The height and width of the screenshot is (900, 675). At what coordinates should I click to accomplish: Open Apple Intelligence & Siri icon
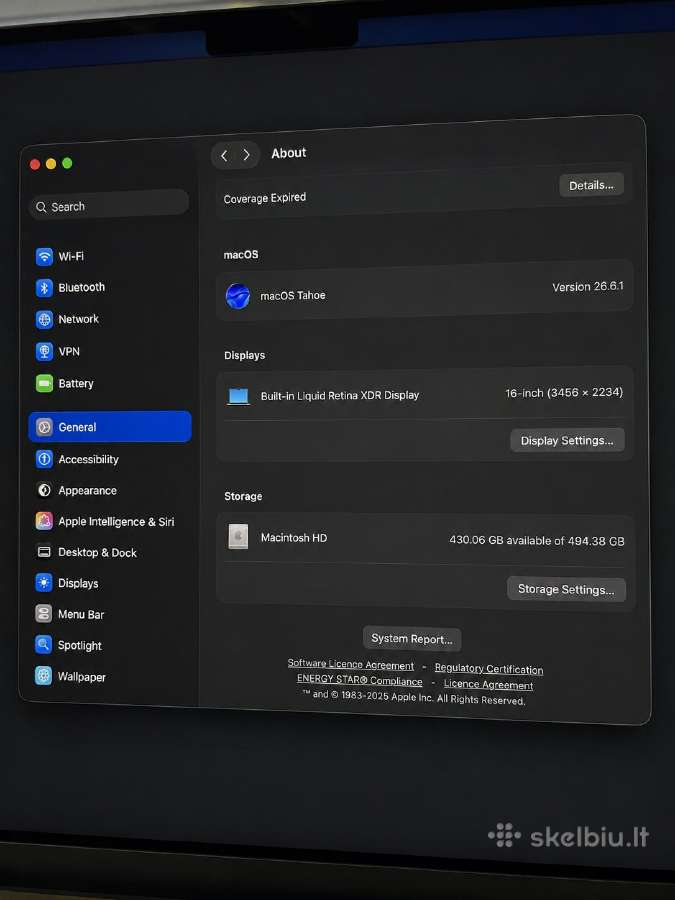(44, 521)
